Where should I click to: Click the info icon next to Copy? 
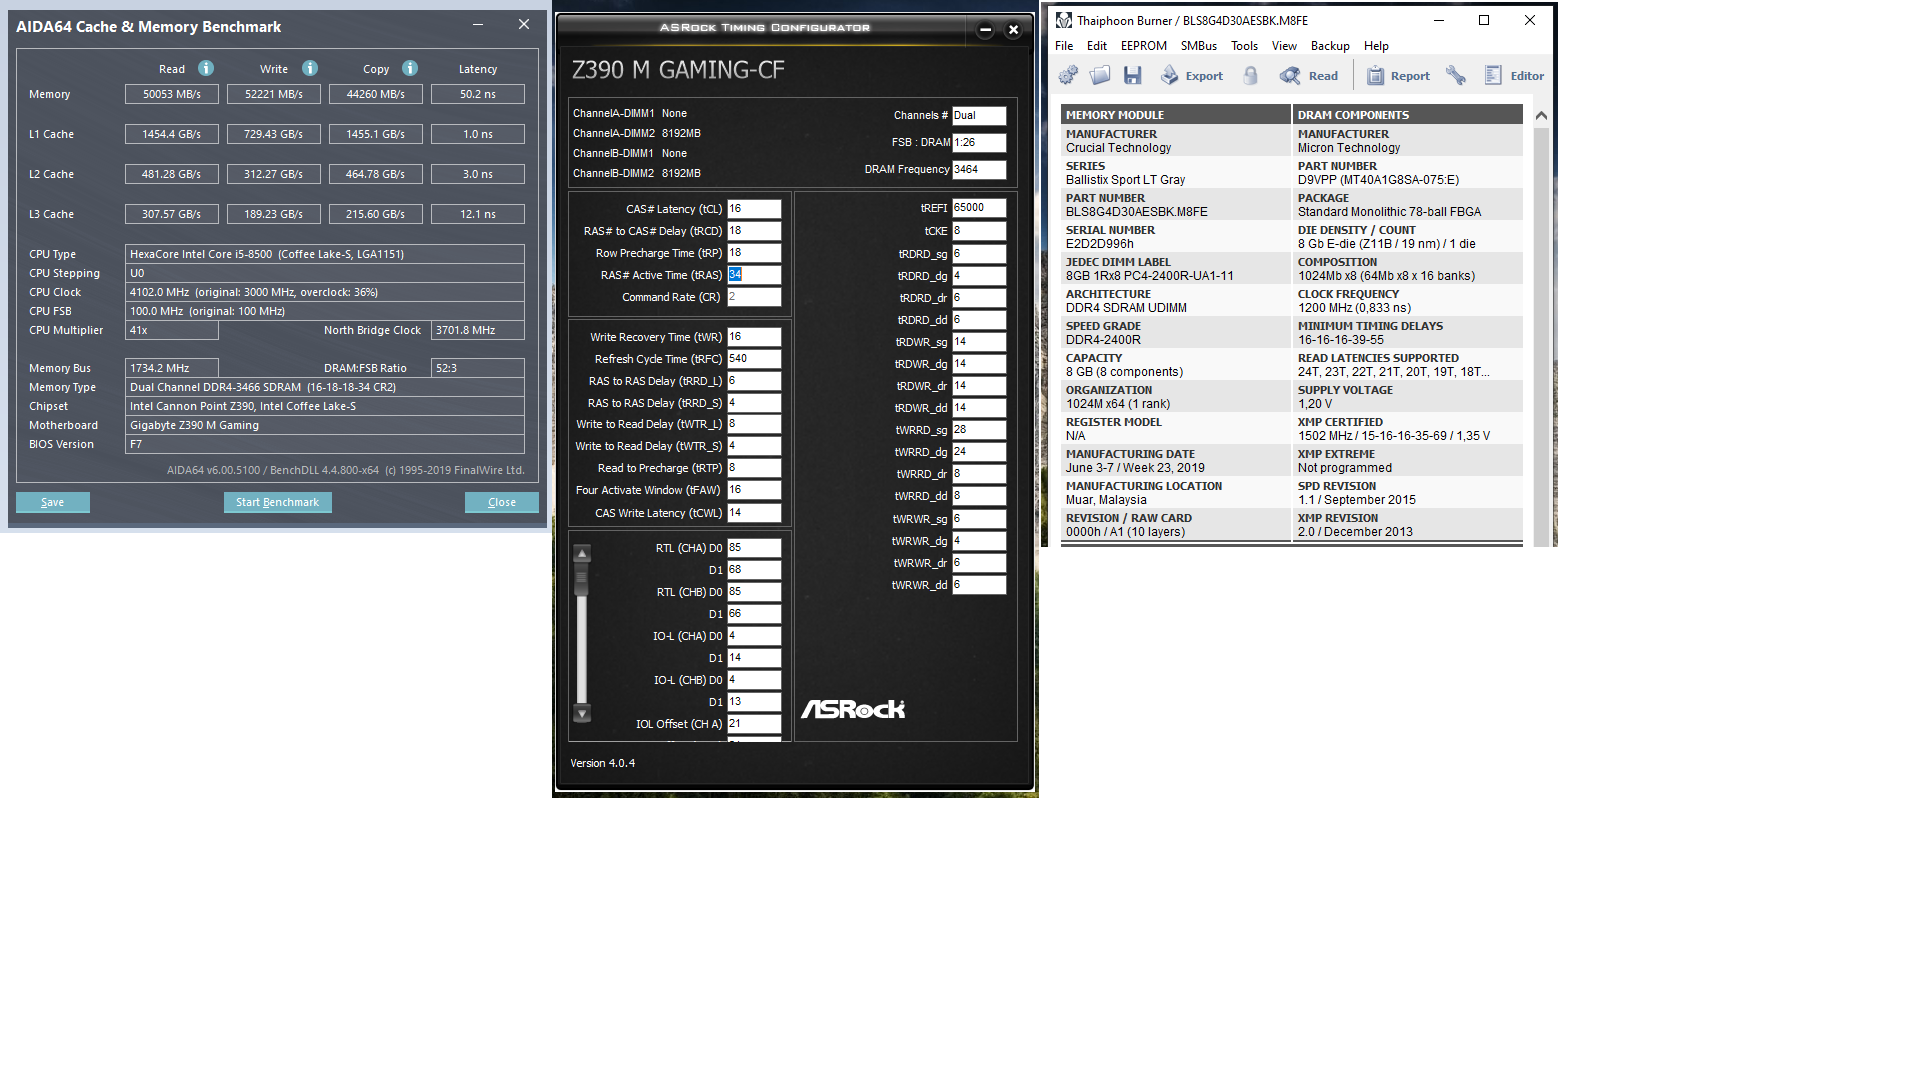click(x=410, y=68)
